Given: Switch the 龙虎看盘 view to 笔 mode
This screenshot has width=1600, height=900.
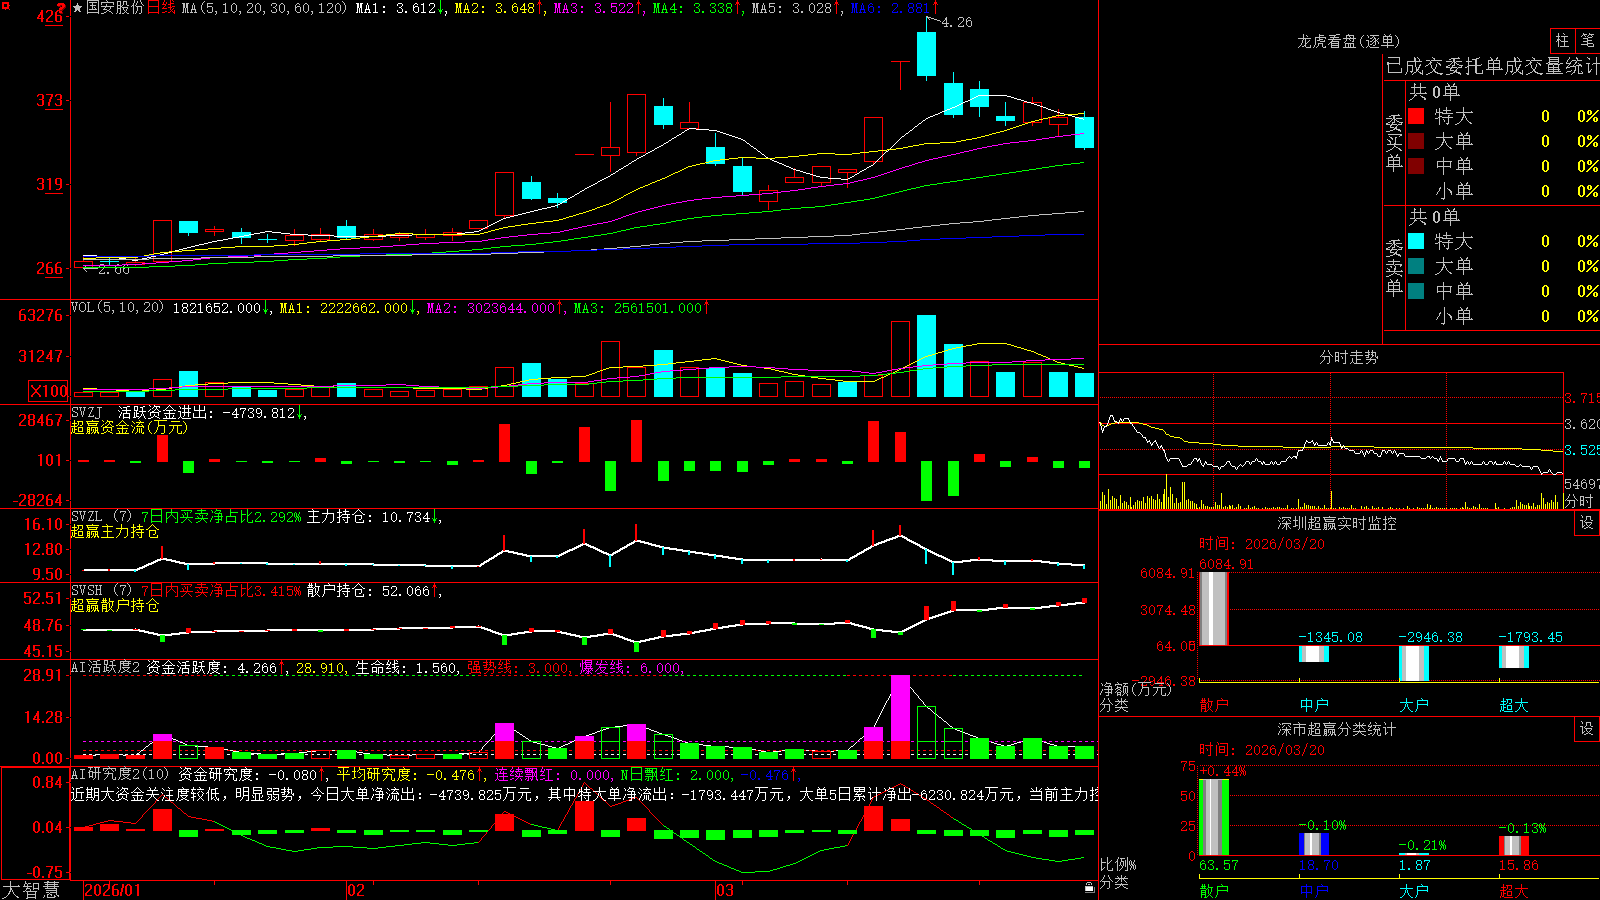Looking at the screenshot, I should [x=1587, y=41].
